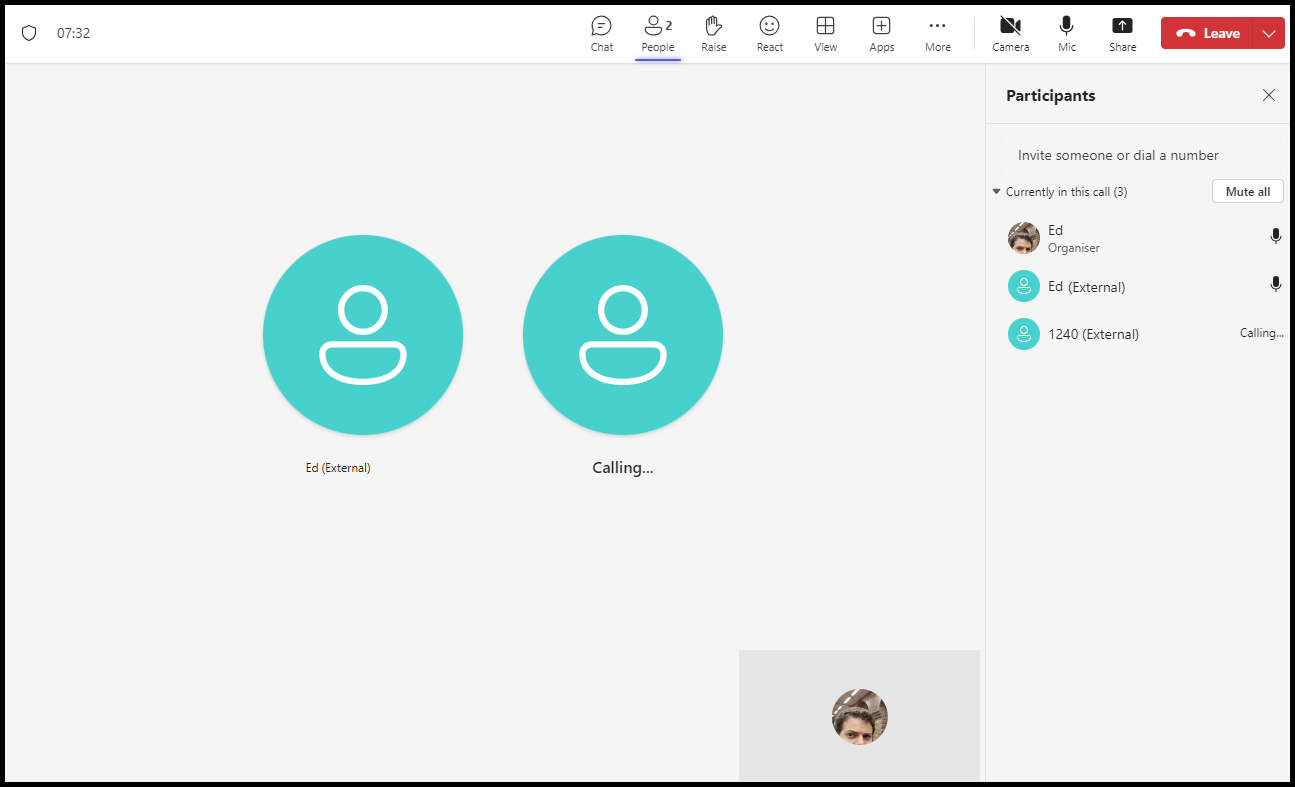Viewport: 1295px width, 787px height.
Task: Click the Calling... label under the tile
Action: (623, 467)
